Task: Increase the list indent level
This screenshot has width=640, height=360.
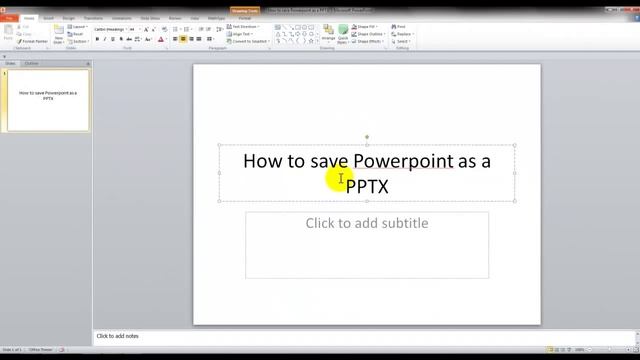Action: [209, 29]
